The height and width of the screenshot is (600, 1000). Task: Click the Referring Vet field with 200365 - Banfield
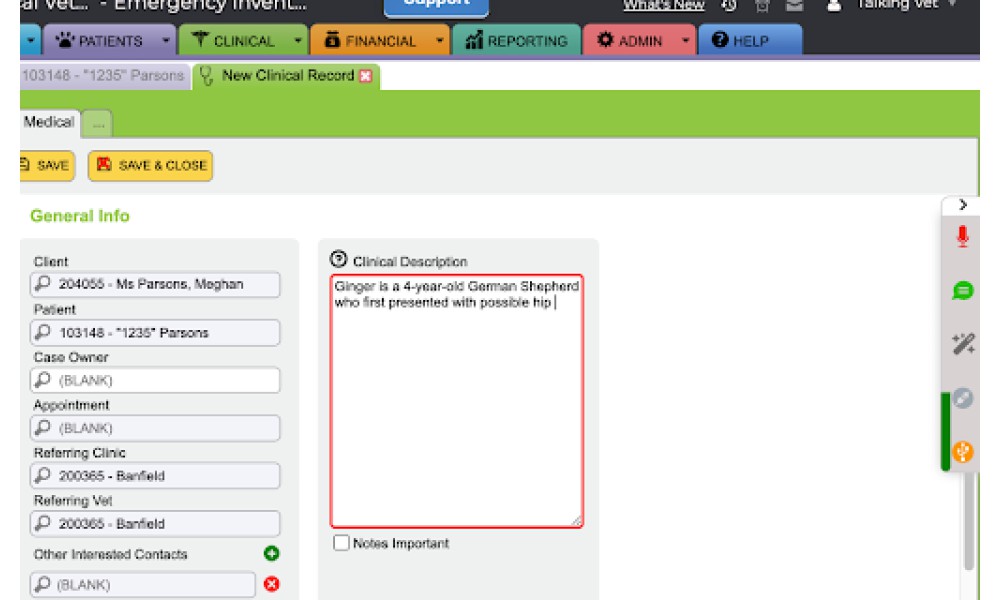(x=155, y=523)
